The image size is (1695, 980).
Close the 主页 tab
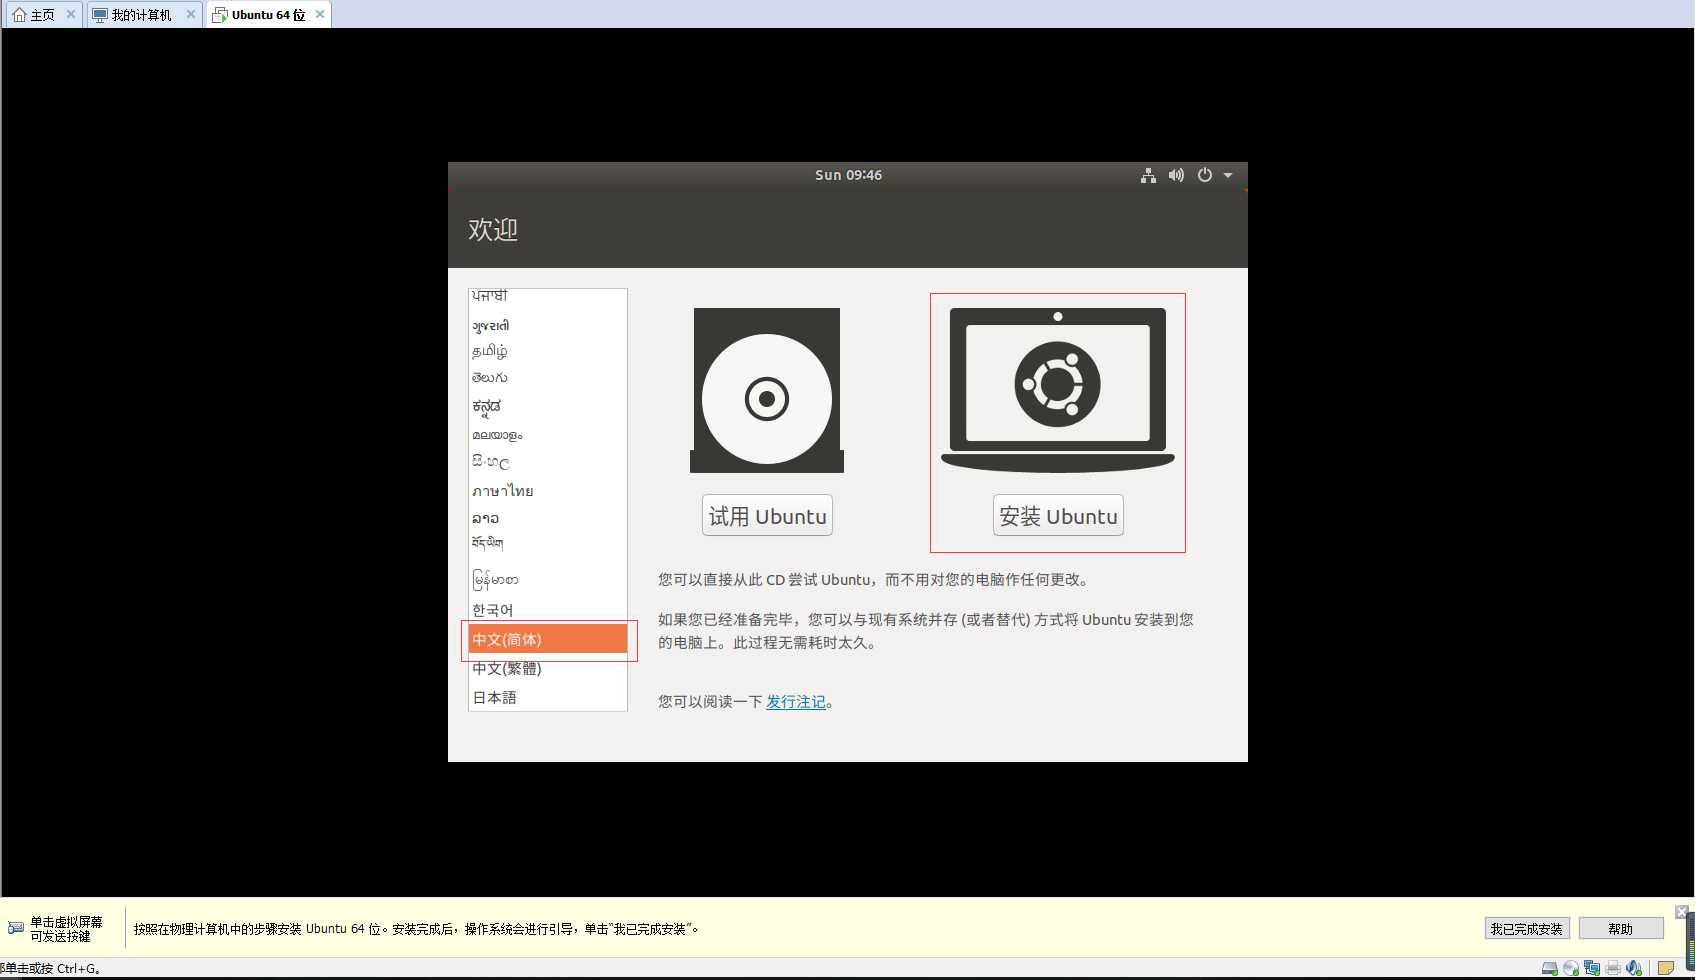point(71,14)
